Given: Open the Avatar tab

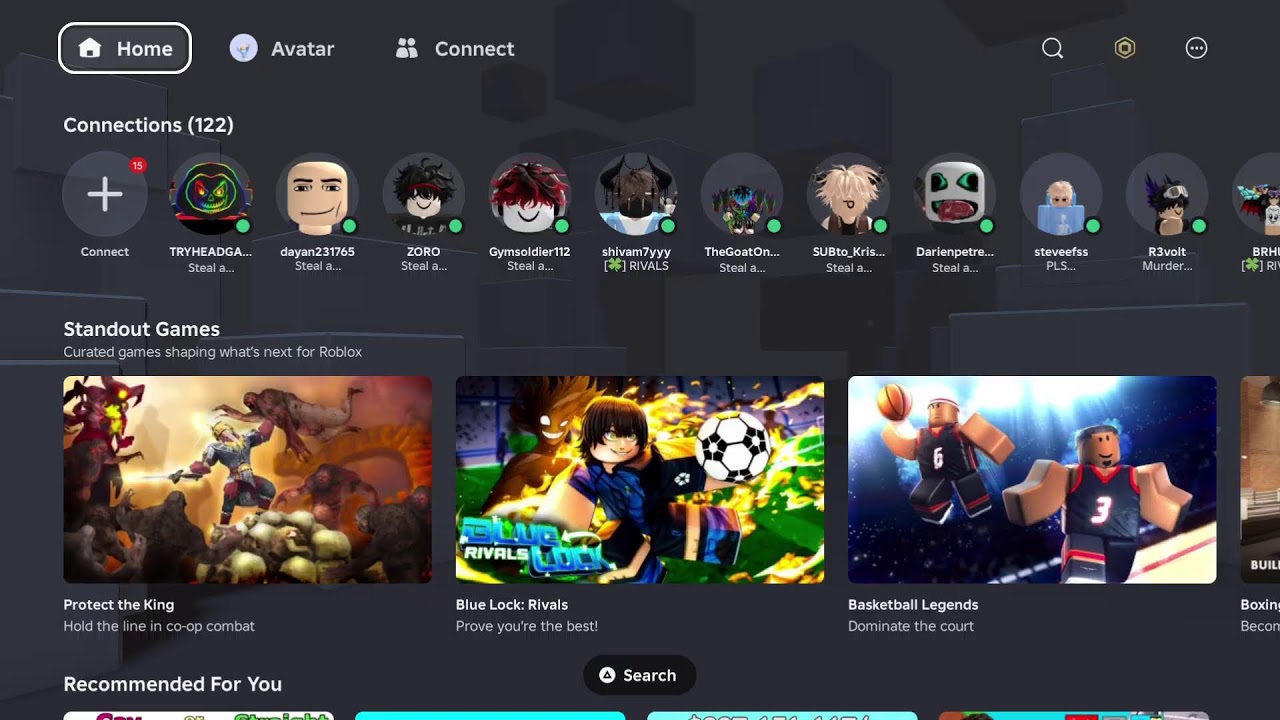Looking at the screenshot, I should pos(282,48).
